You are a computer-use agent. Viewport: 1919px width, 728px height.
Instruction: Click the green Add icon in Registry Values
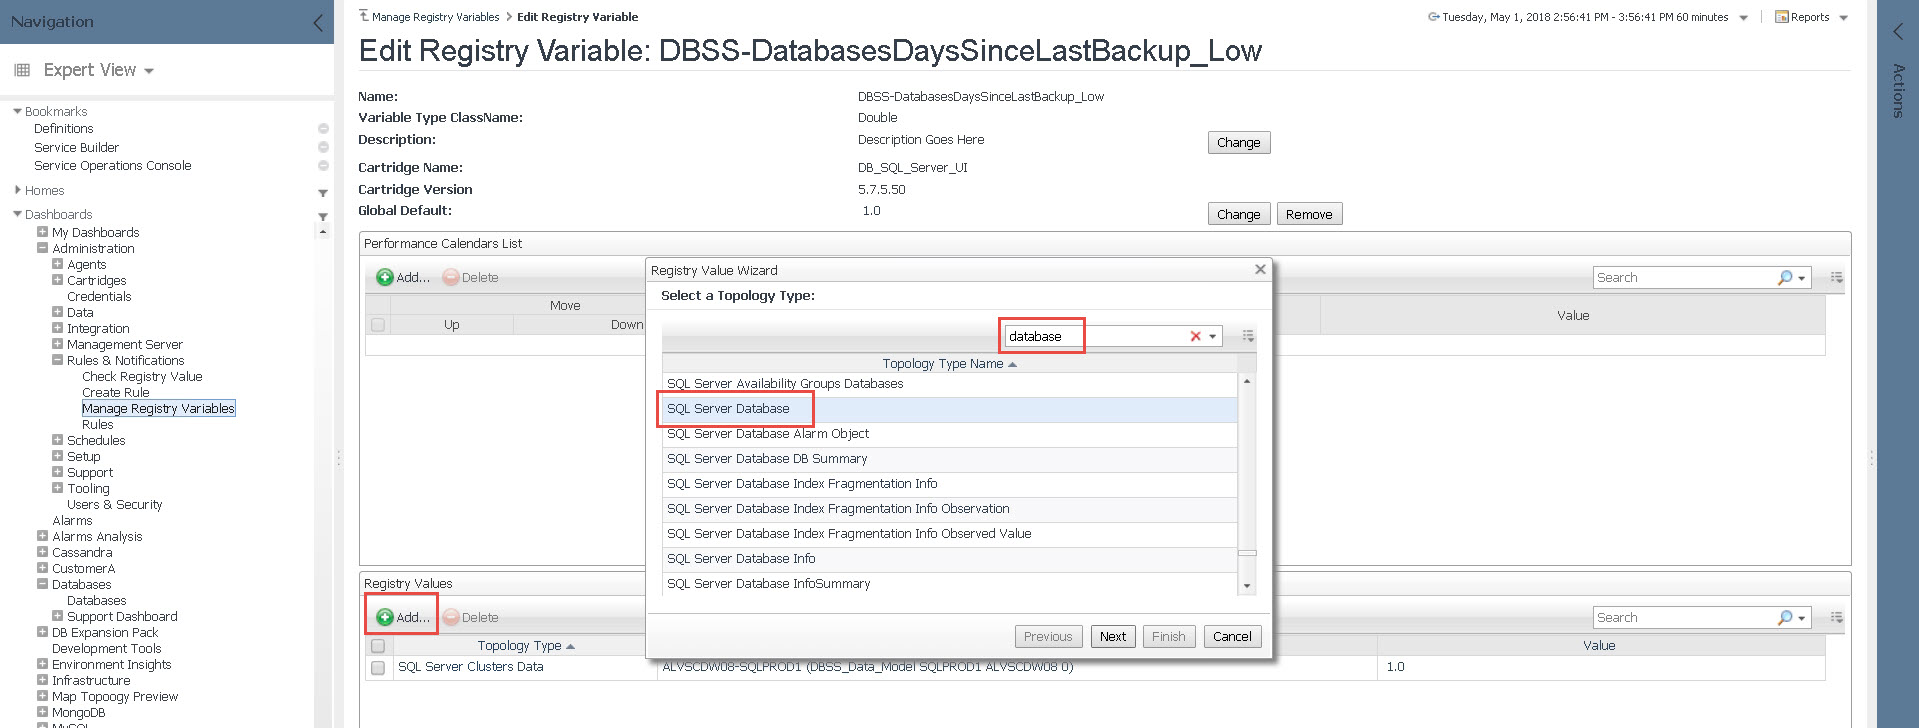[x=385, y=618]
